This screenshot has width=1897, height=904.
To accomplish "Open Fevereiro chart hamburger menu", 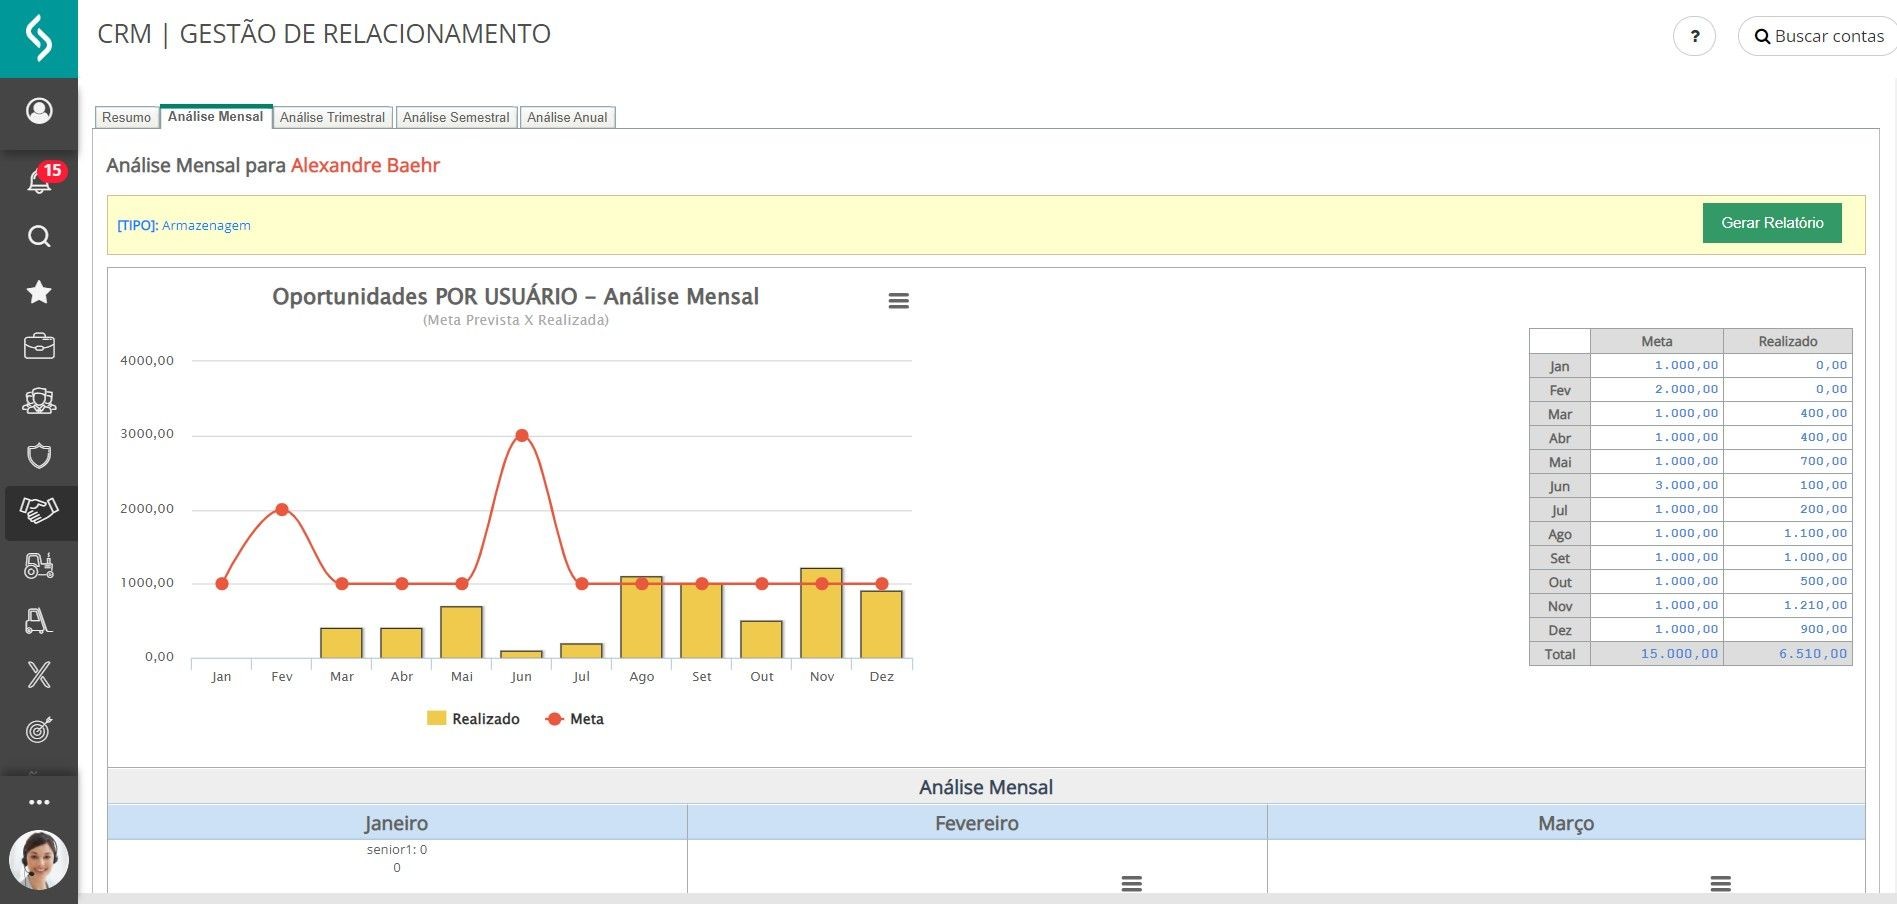I will 1131,883.
